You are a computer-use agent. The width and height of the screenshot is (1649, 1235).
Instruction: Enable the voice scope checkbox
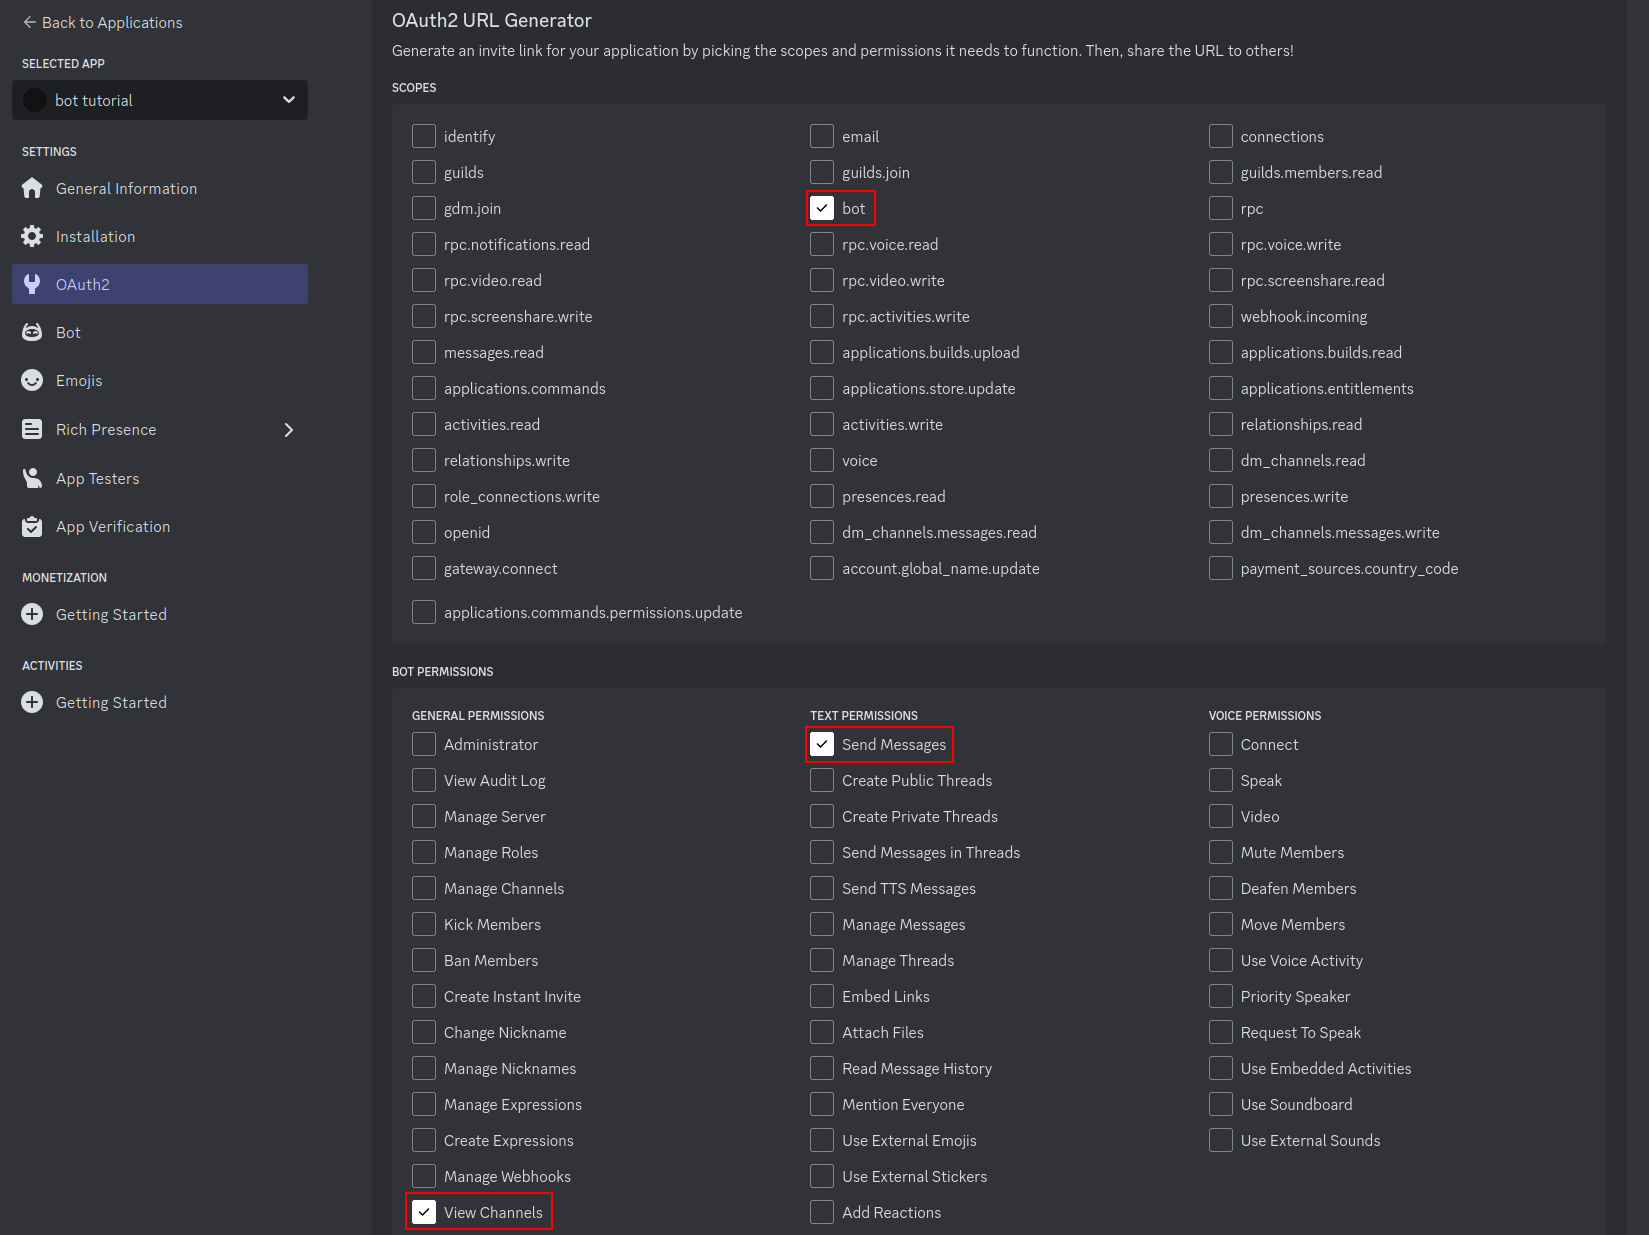(x=822, y=460)
